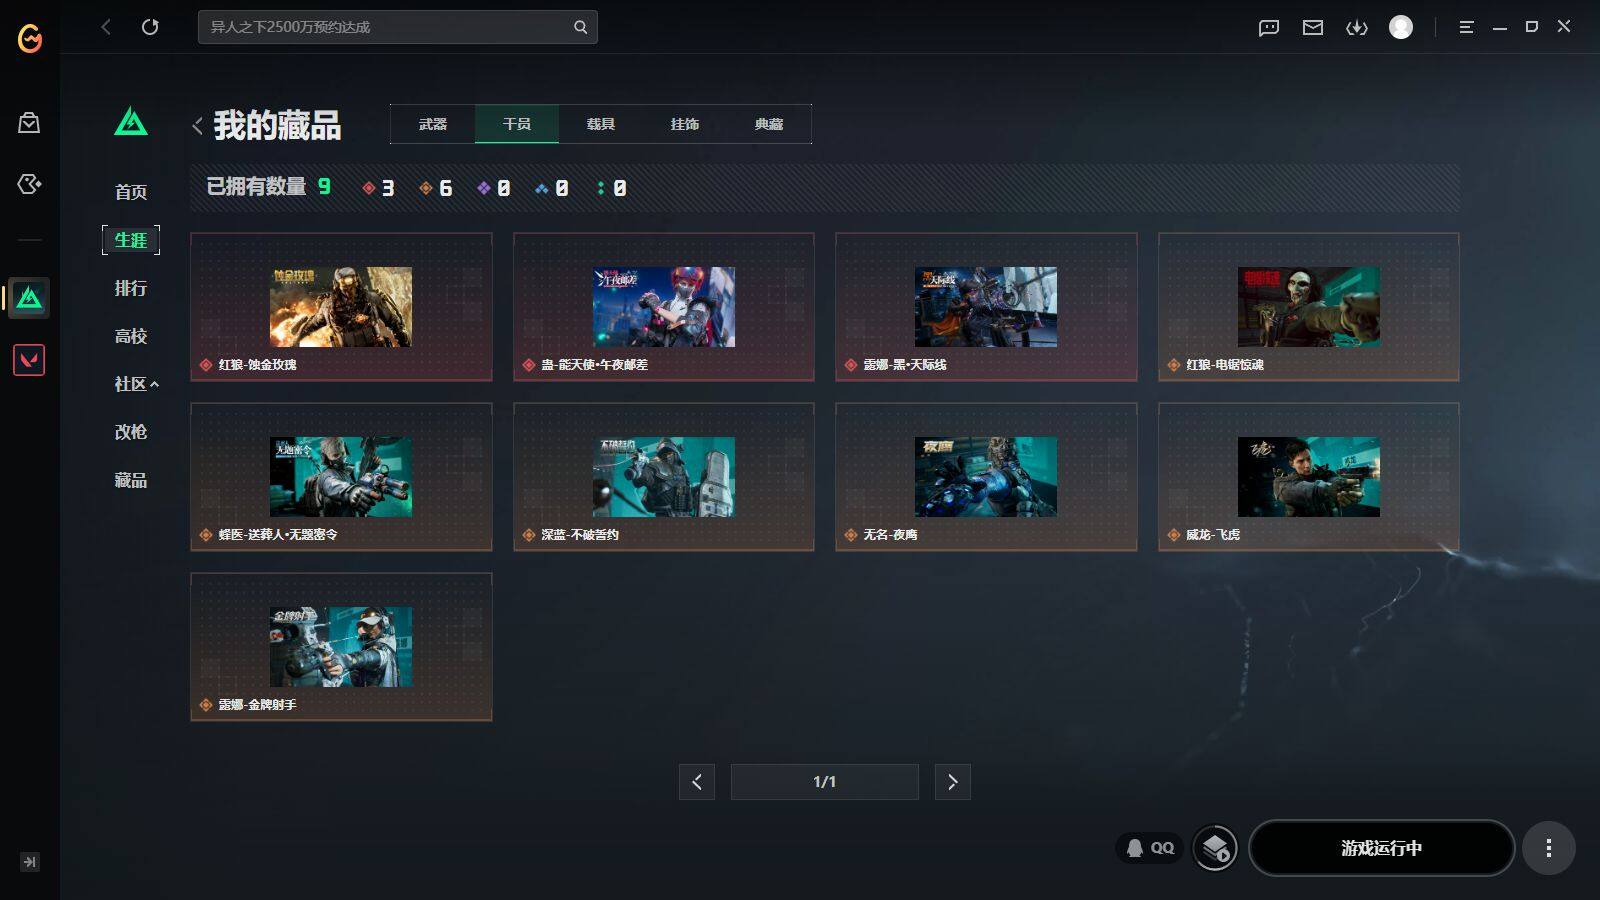Open the game tools icon beside QQ
1600x900 pixels.
click(1216, 849)
